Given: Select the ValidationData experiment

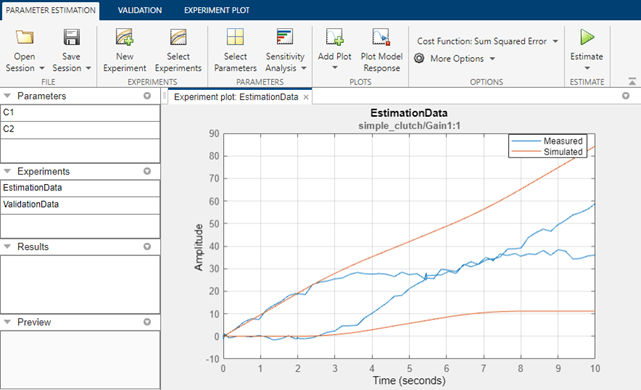Looking at the screenshot, I should 80,204.
